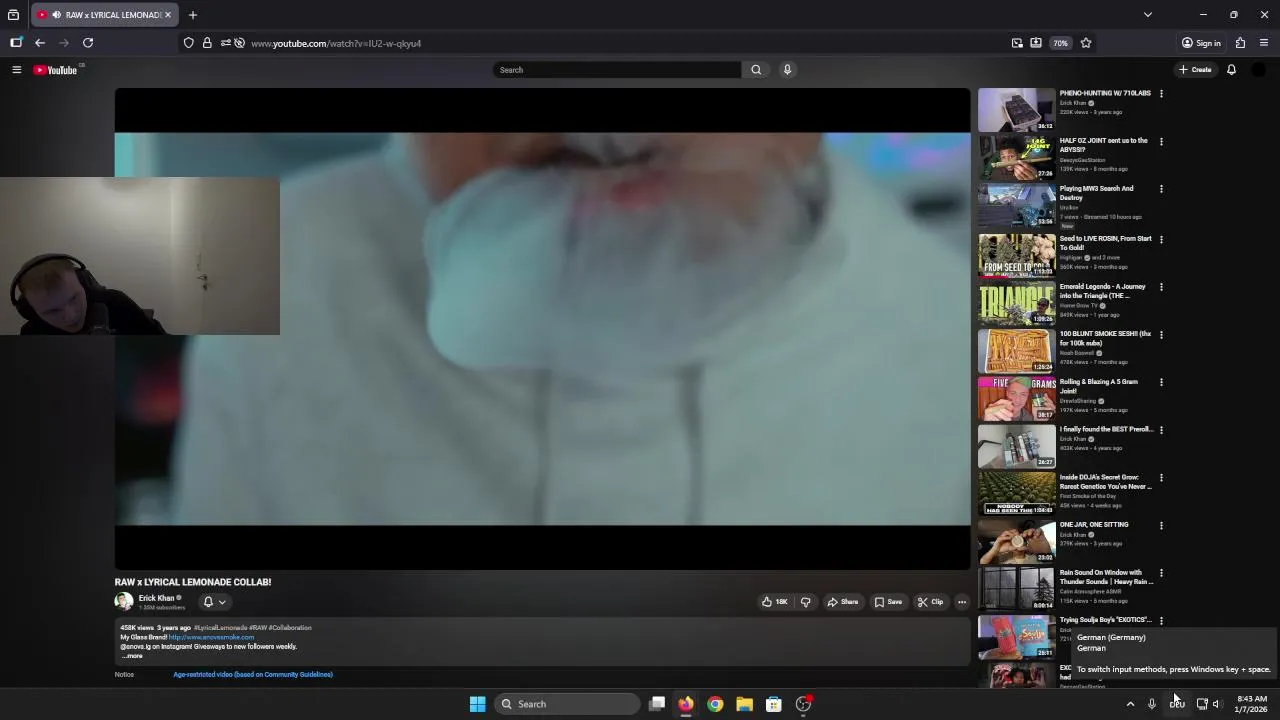The height and width of the screenshot is (720, 1280).
Task: Open options menu for ONE JAR, ONE SITTING
Action: click(x=1161, y=525)
